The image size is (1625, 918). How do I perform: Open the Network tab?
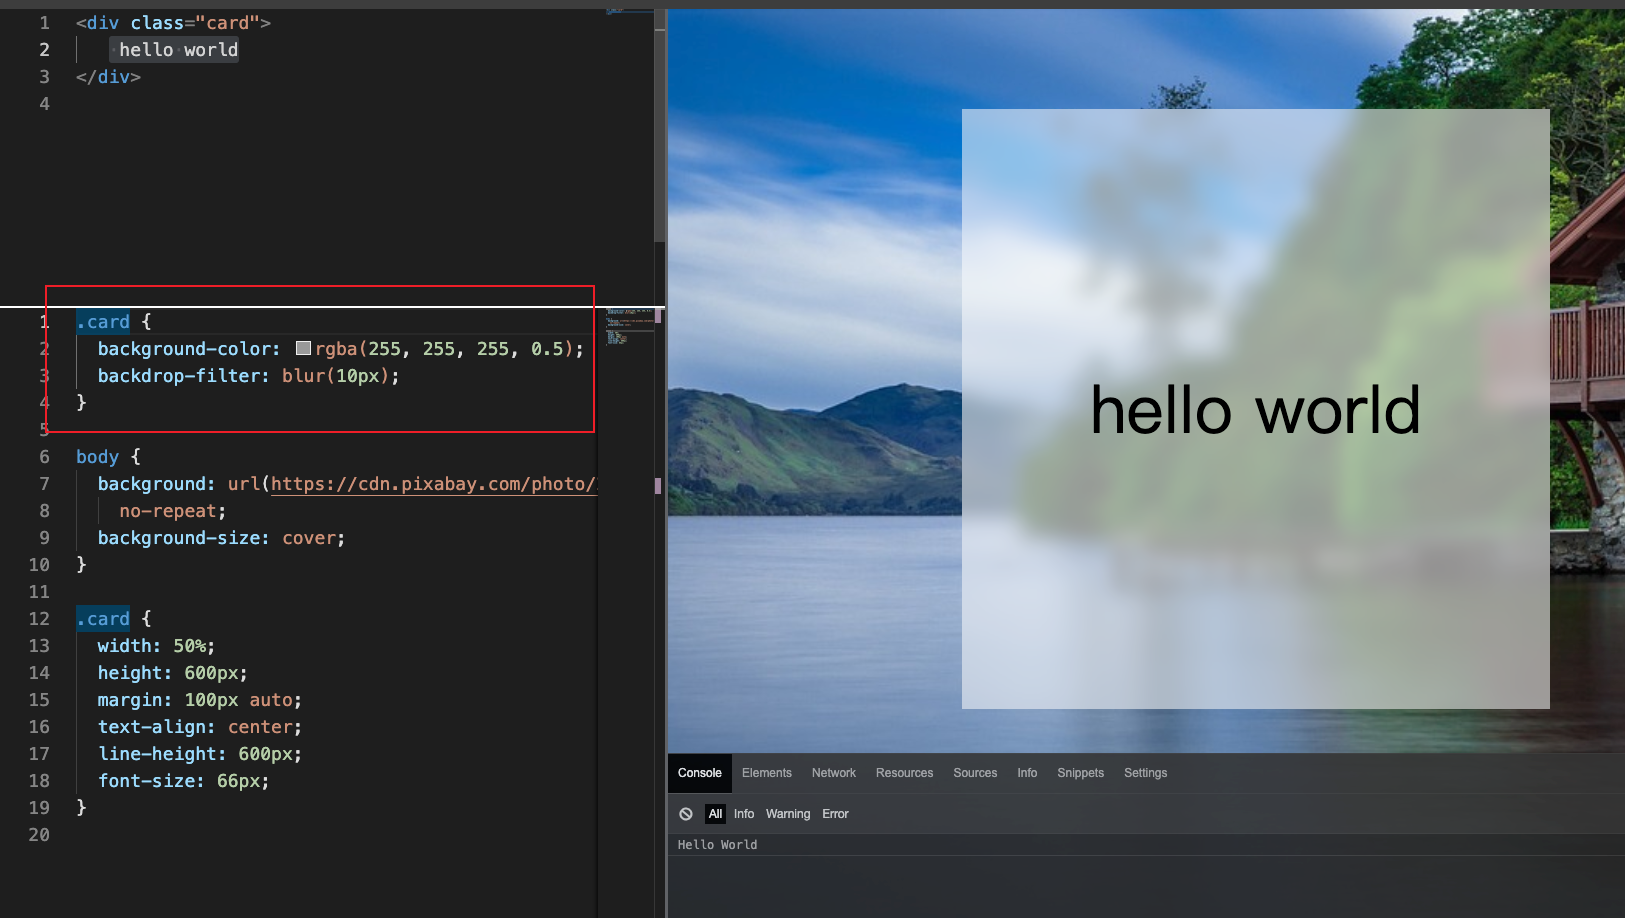[834, 773]
